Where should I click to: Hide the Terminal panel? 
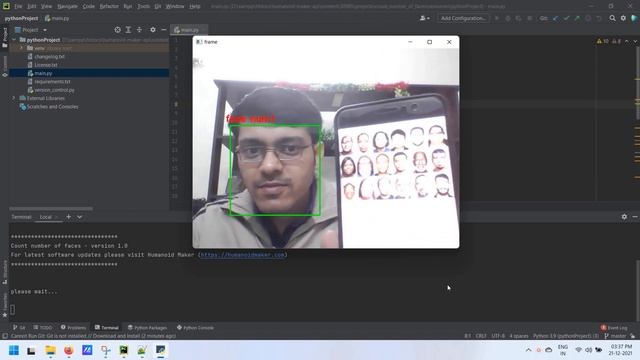coord(635,217)
